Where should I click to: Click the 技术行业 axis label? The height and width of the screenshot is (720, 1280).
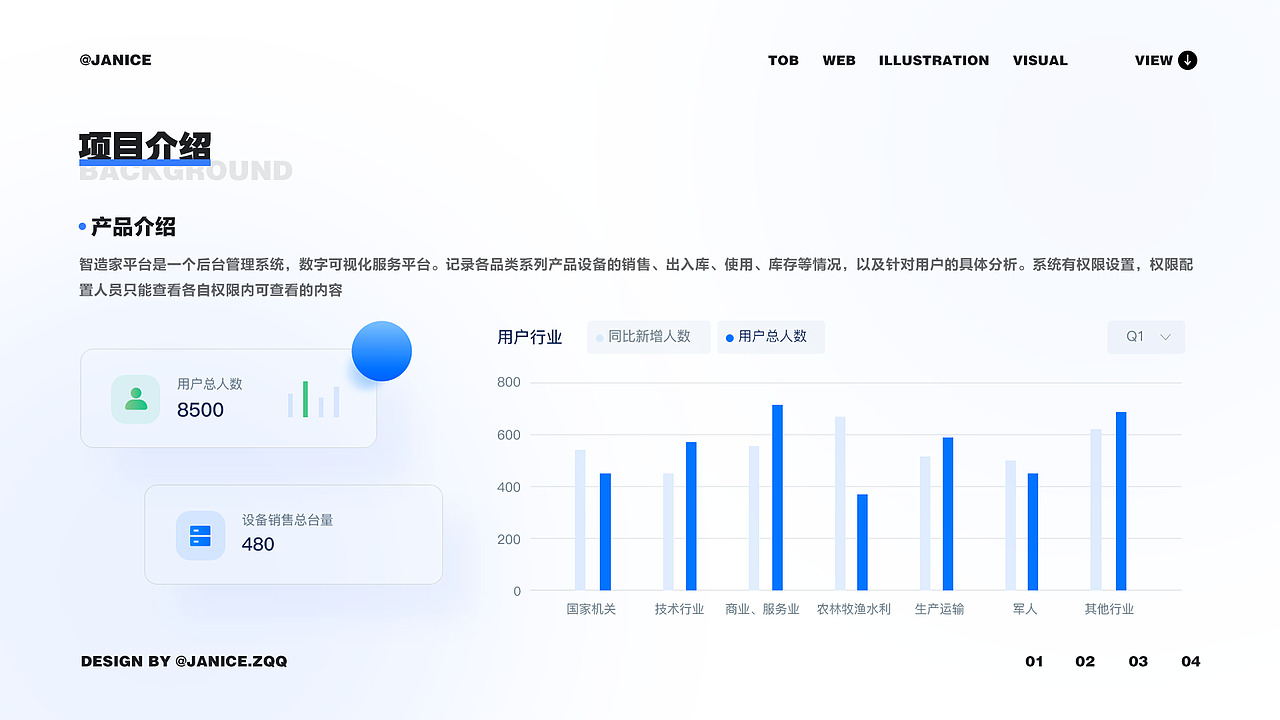pyautogui.click(x=679, y=609)
